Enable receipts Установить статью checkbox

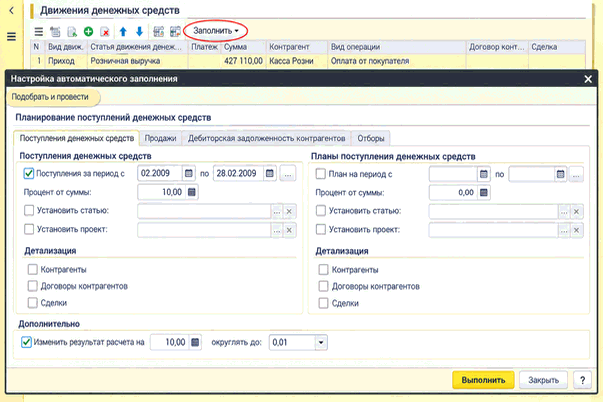coord(29,210)
